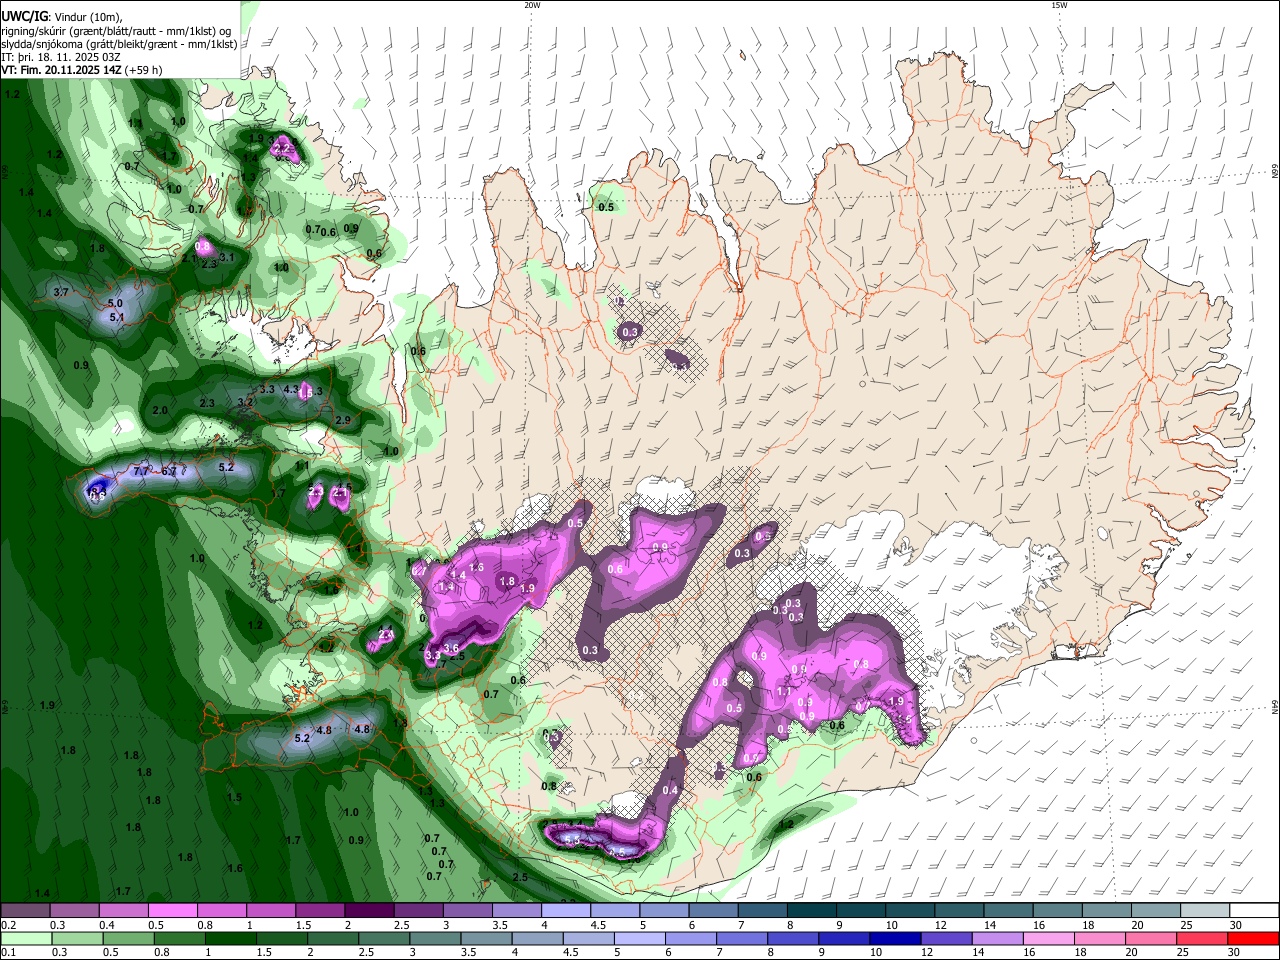Click lower legend swatch between 0.1 and 0.3
The width and height of the screenshot is (1280, 960).
point(27,938)
